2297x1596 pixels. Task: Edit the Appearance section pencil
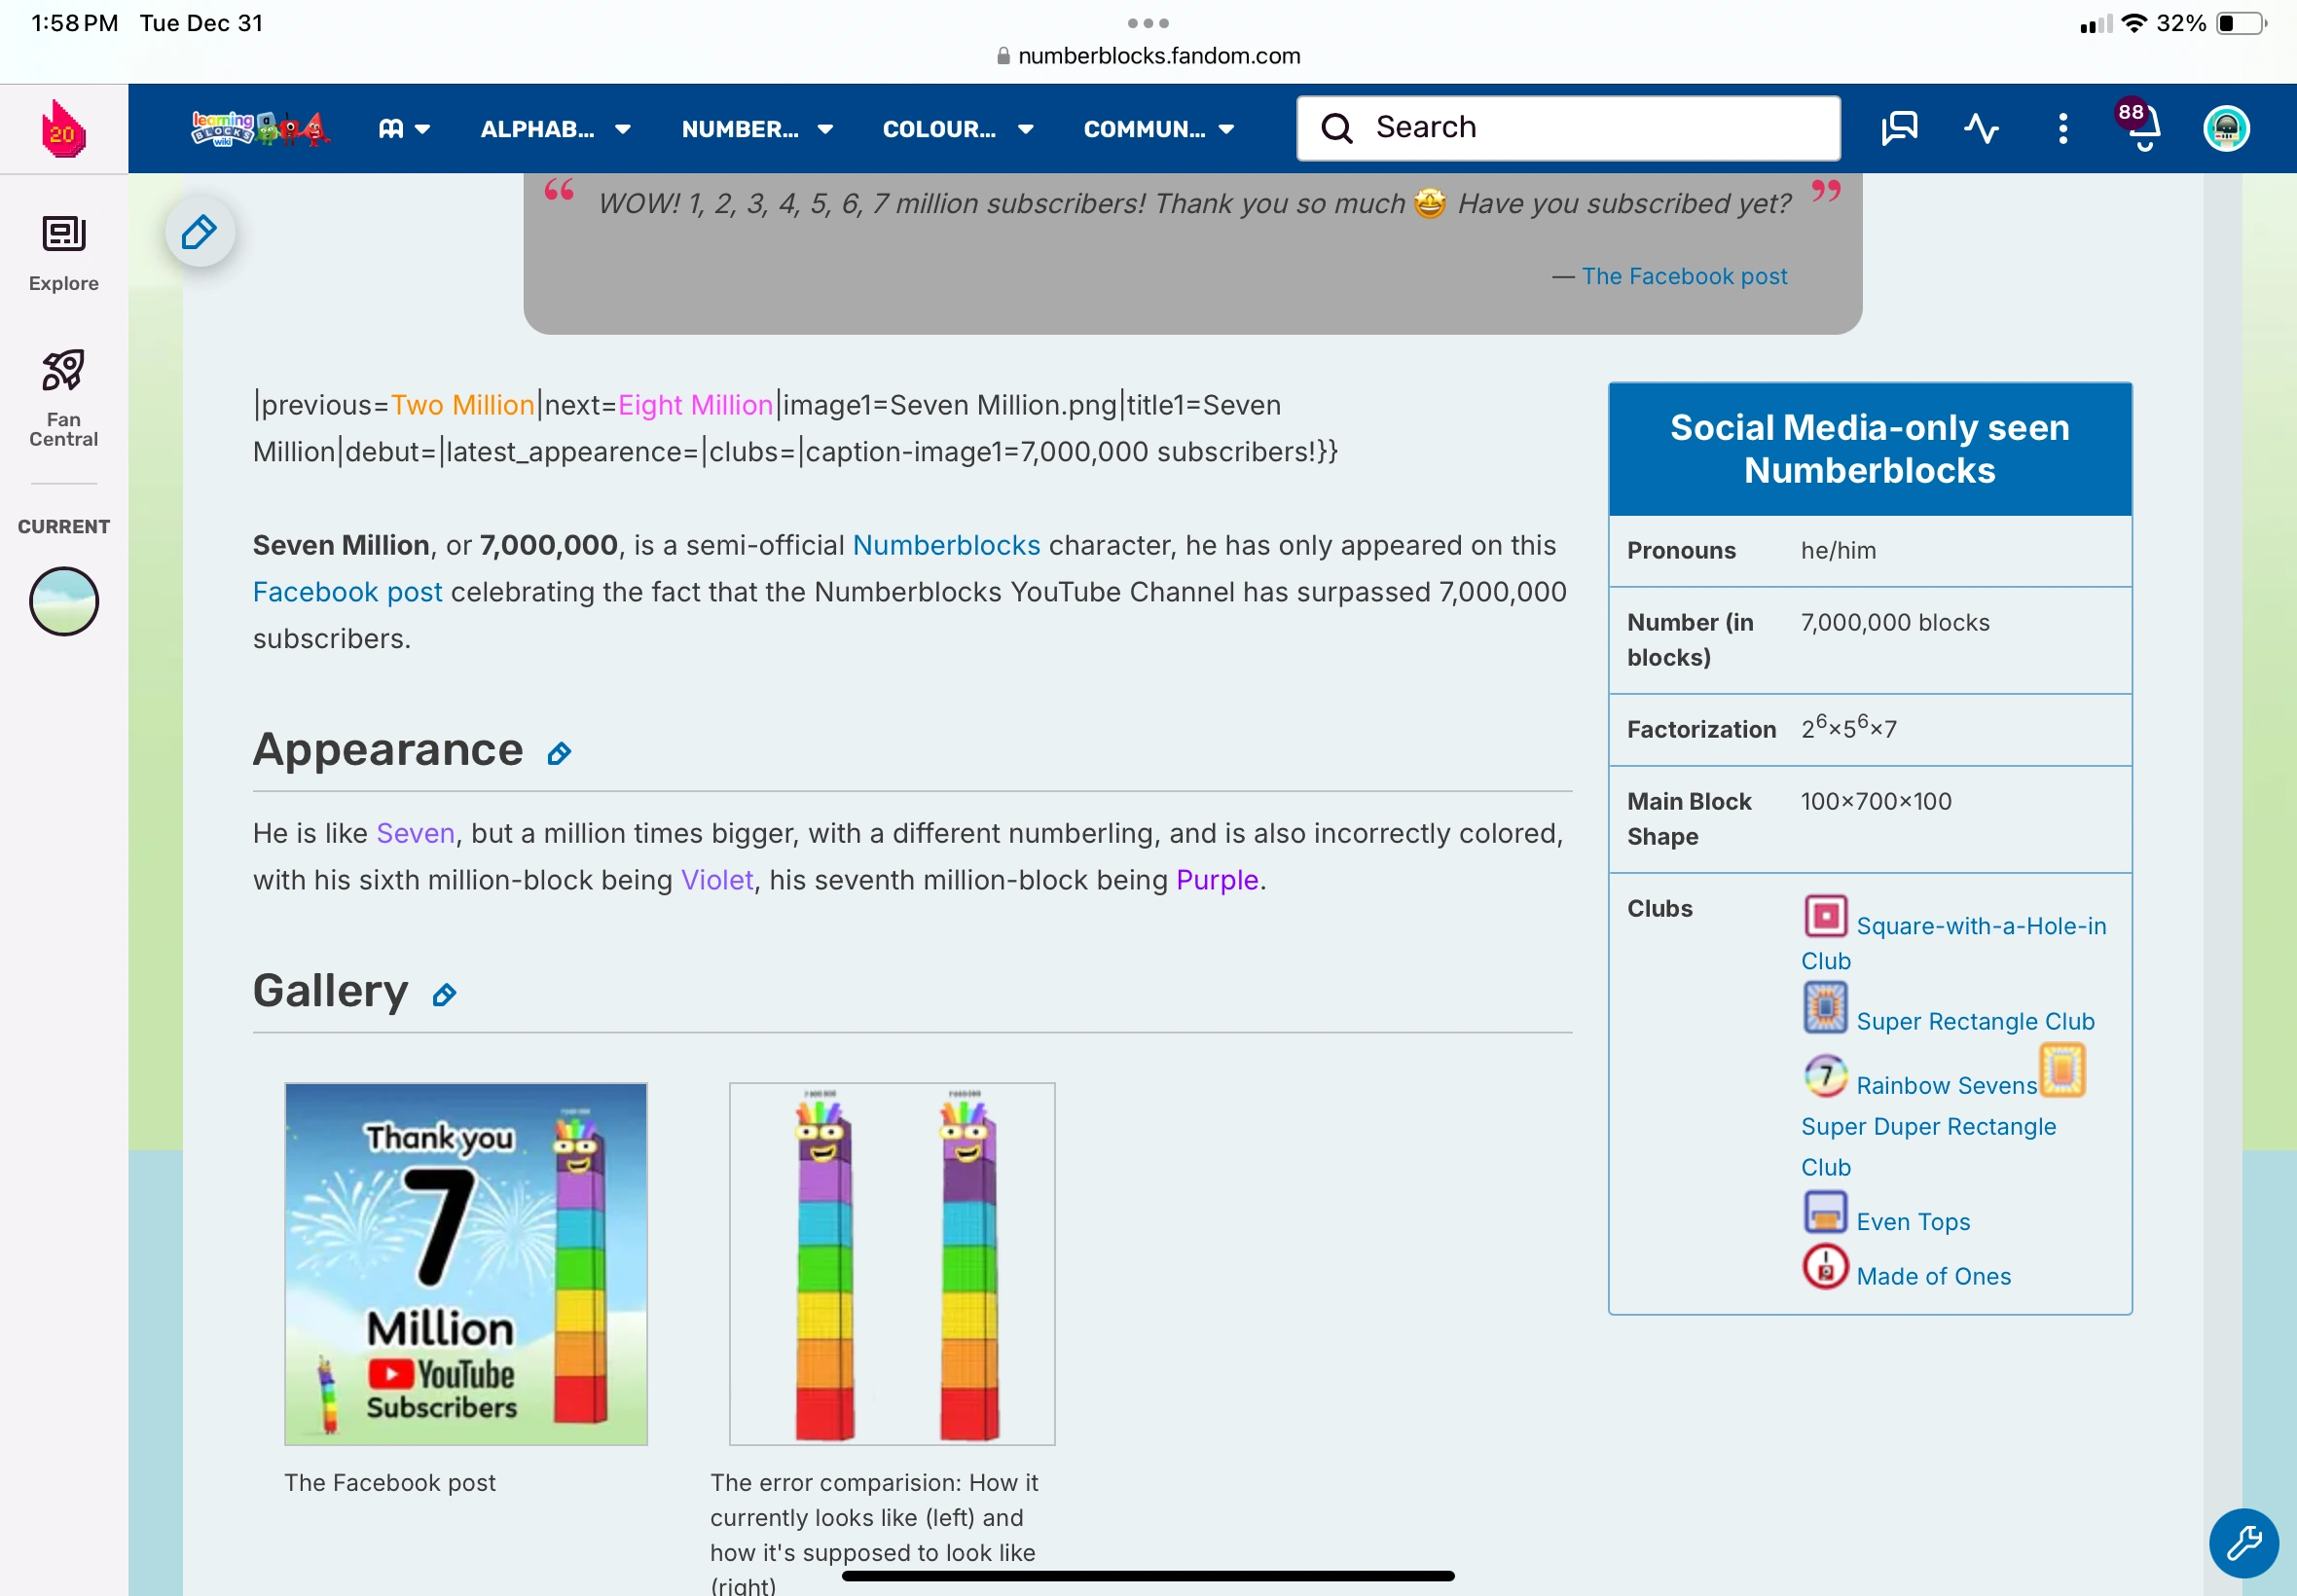pos(559,753)
